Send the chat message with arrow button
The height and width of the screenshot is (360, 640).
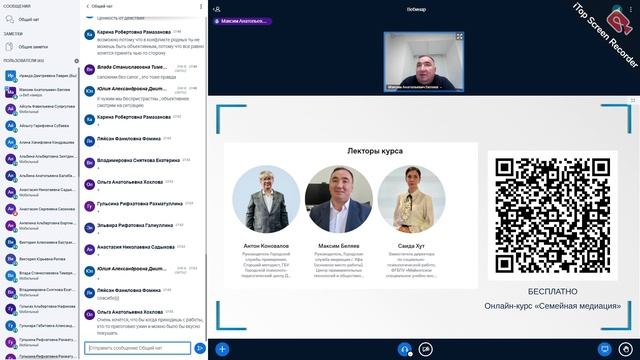pyautogui.click(x=200, y=348)
